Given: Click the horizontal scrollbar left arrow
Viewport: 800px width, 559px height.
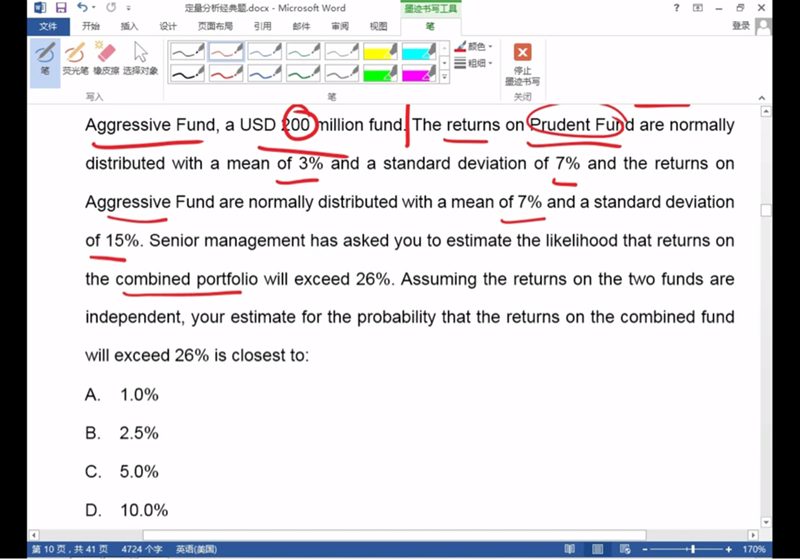Looking at the screenshot, I should click(x=34, y=535).
